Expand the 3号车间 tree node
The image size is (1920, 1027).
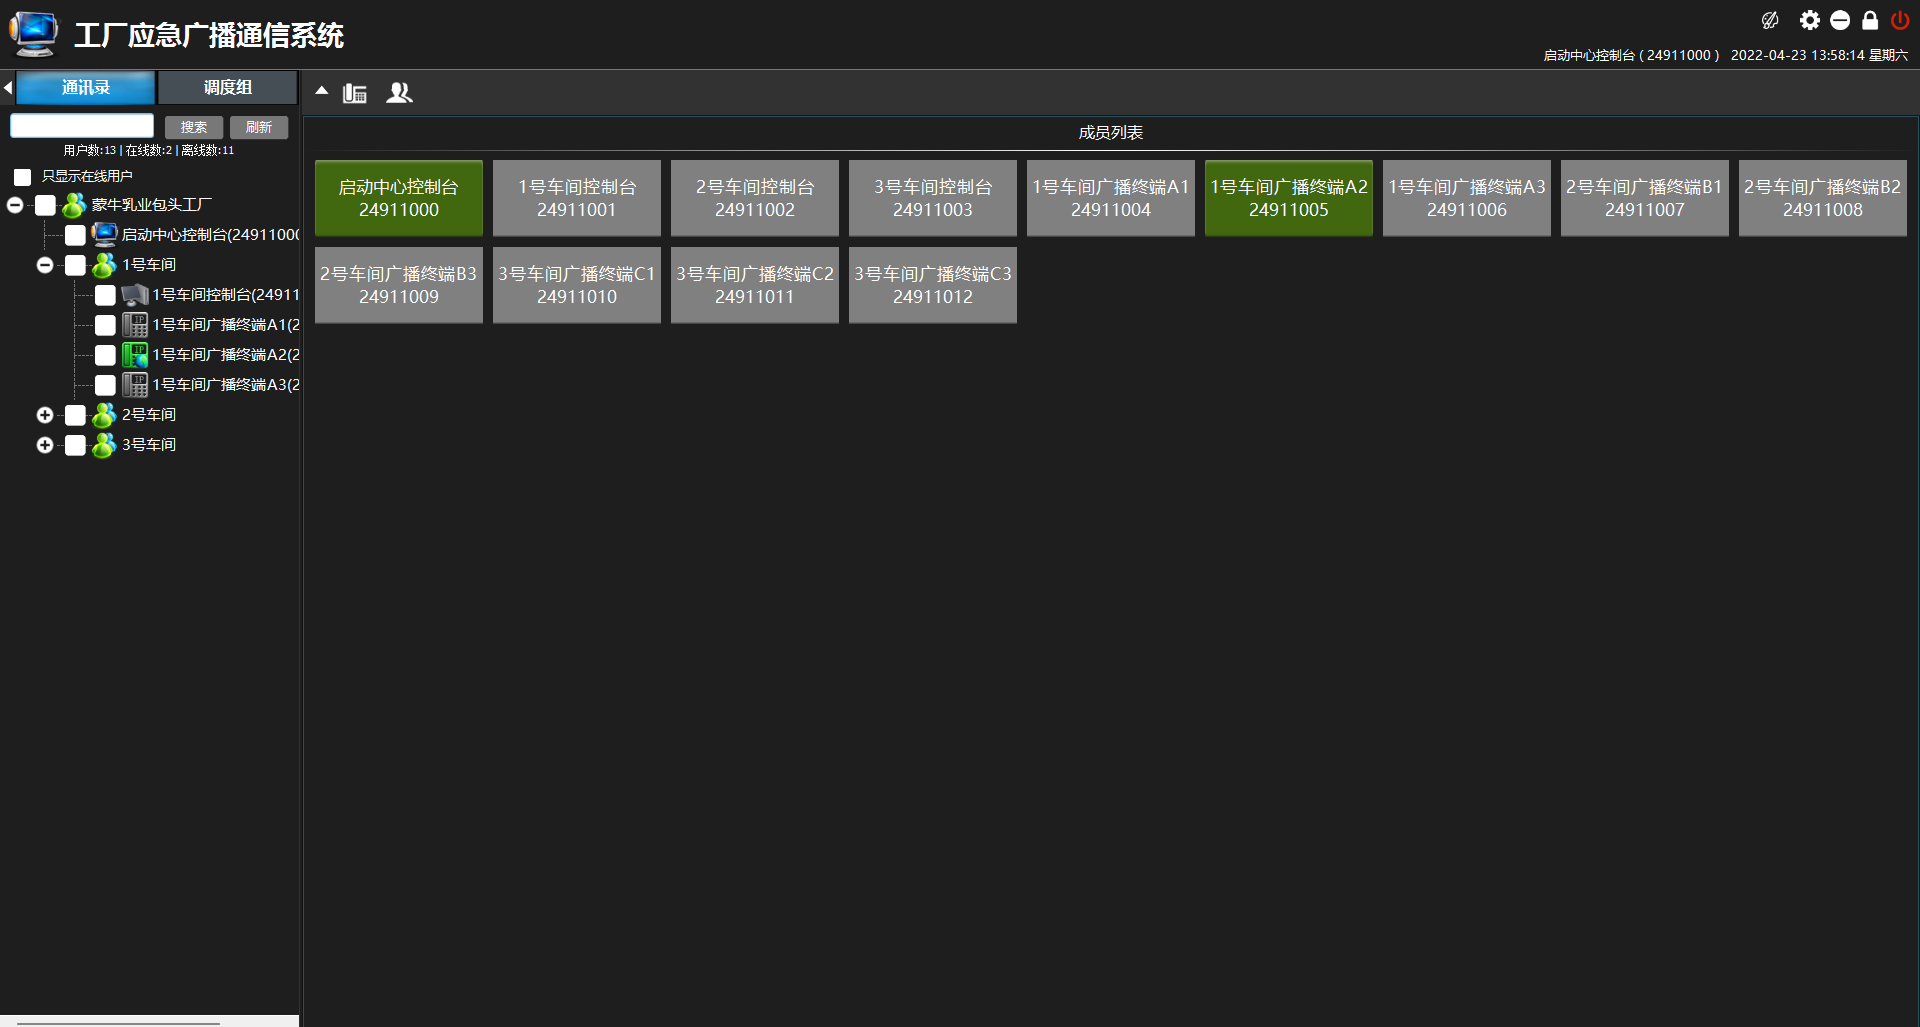click(x=45, y=445)
